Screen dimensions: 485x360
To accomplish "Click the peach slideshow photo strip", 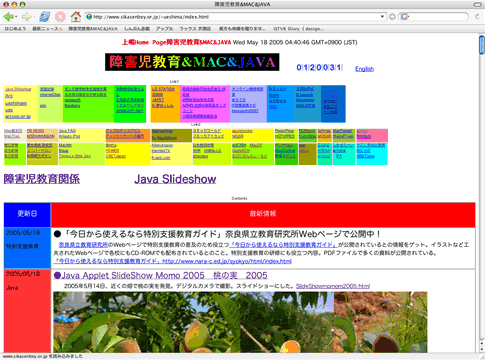I will pos(240,322).
